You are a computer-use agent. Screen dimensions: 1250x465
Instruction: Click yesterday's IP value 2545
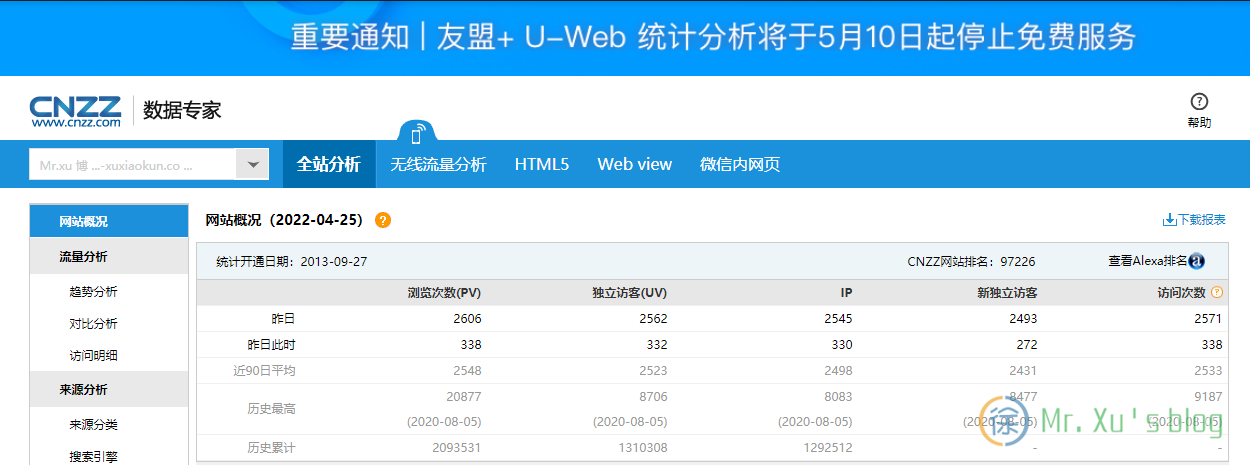tap(838, 318)
